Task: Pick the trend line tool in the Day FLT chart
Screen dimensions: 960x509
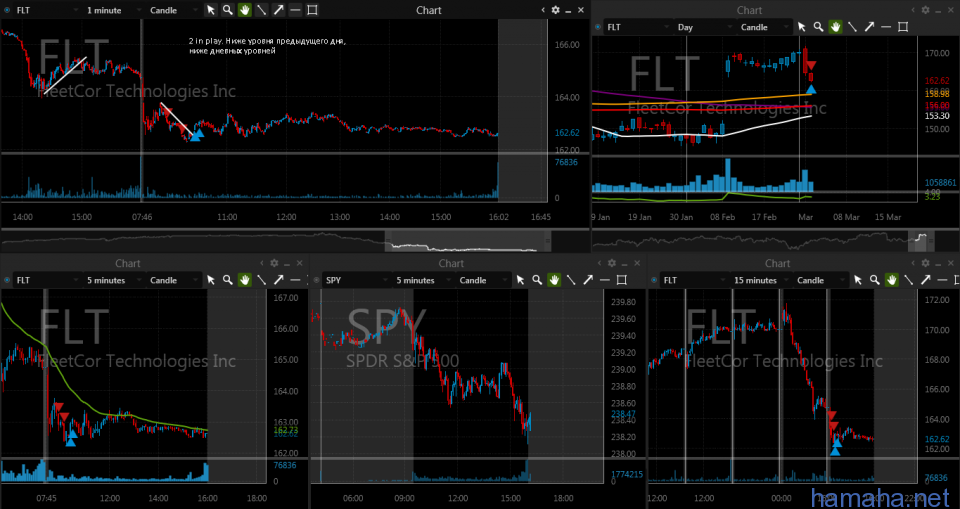Action: click(x=852, y=27)
